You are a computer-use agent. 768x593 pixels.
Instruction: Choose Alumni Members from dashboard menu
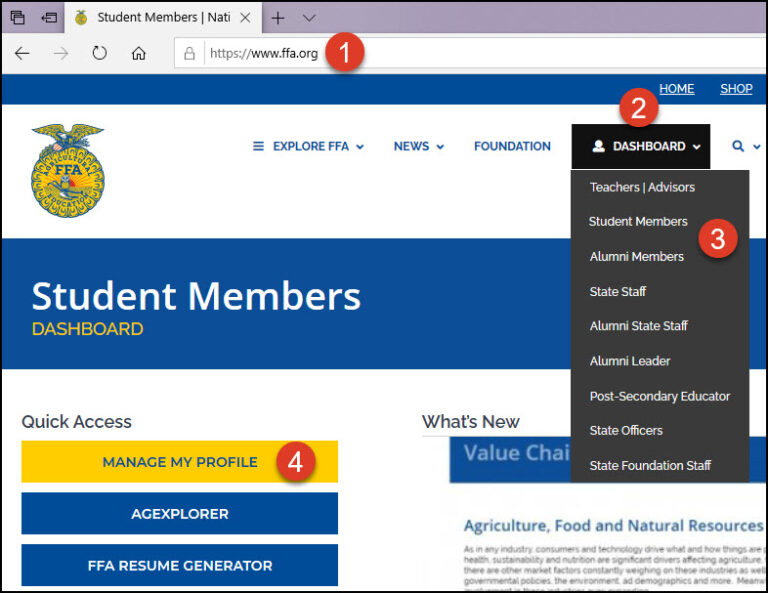click(x=637, y=257)
